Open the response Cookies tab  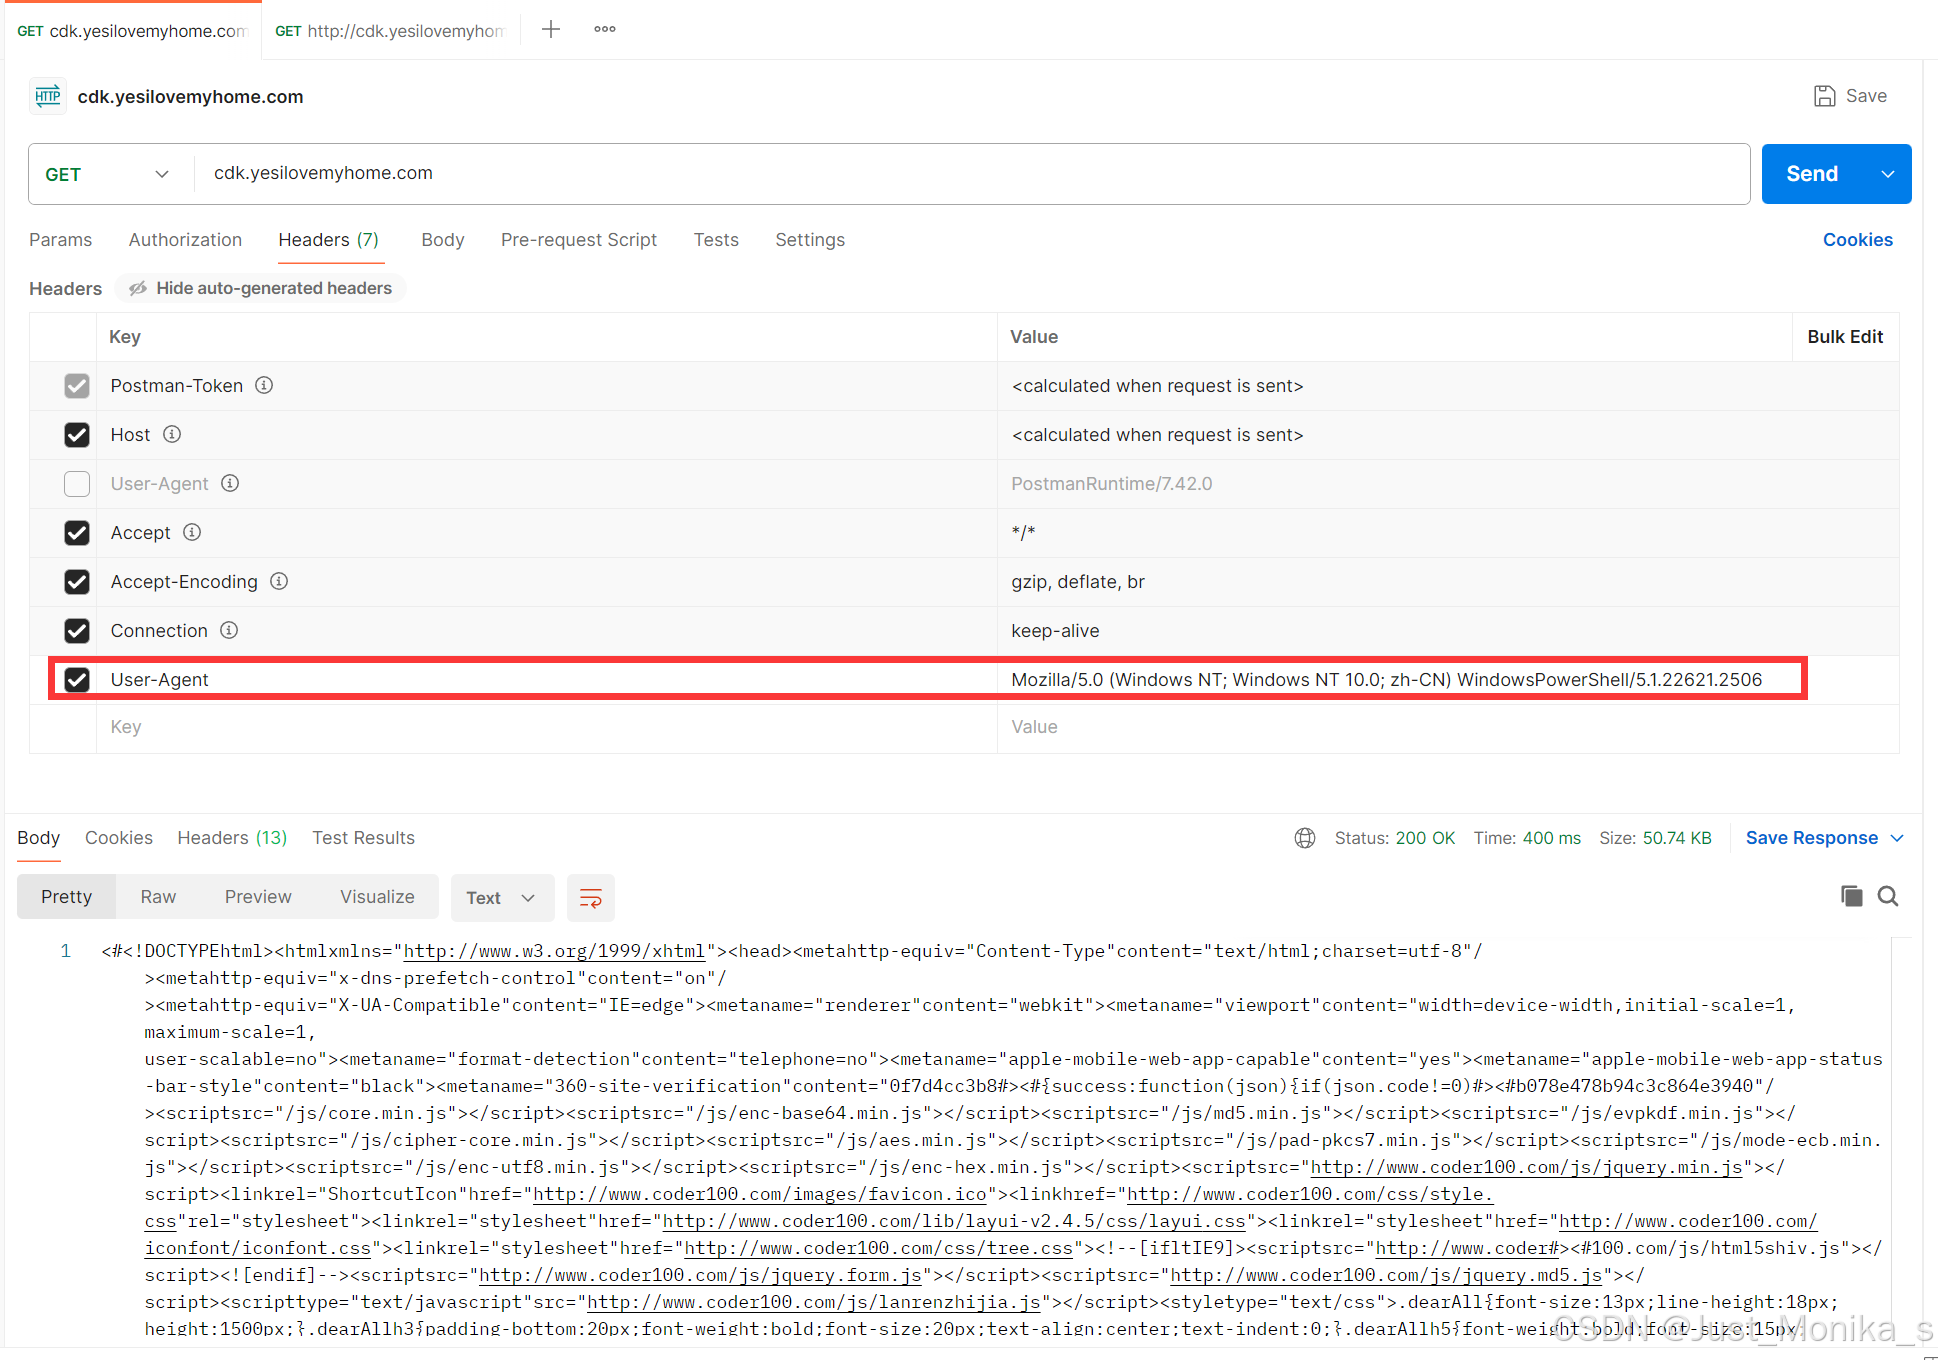coord(118,838)
